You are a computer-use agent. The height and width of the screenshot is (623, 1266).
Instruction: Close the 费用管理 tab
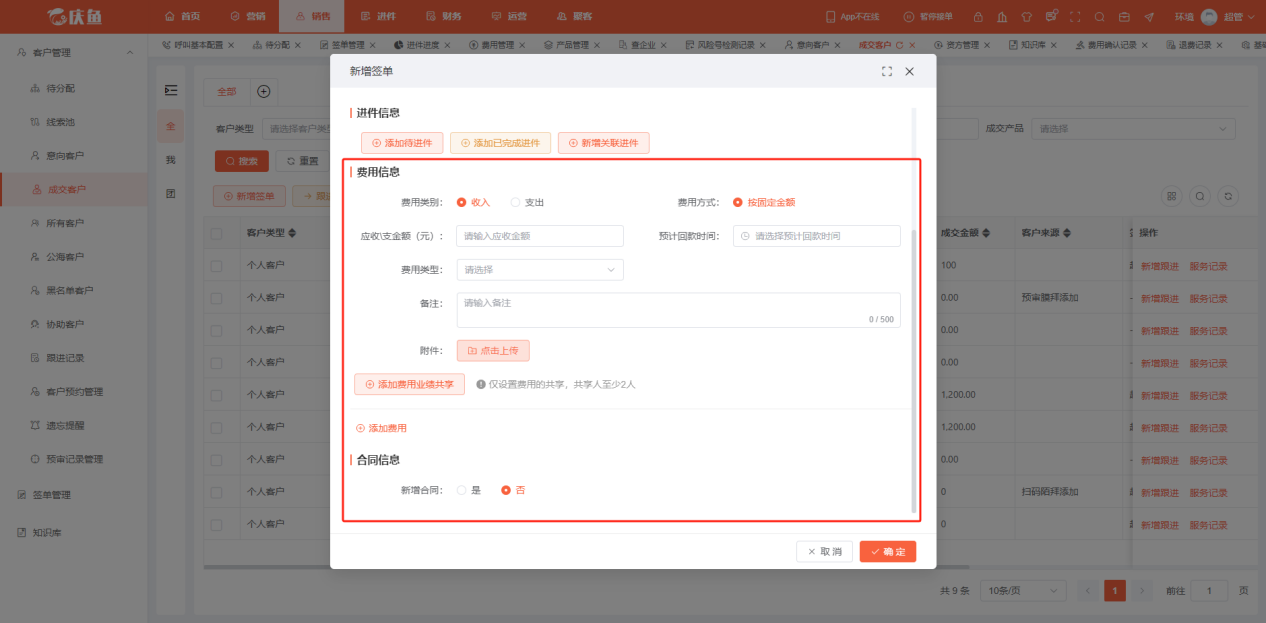coord(523,45)
